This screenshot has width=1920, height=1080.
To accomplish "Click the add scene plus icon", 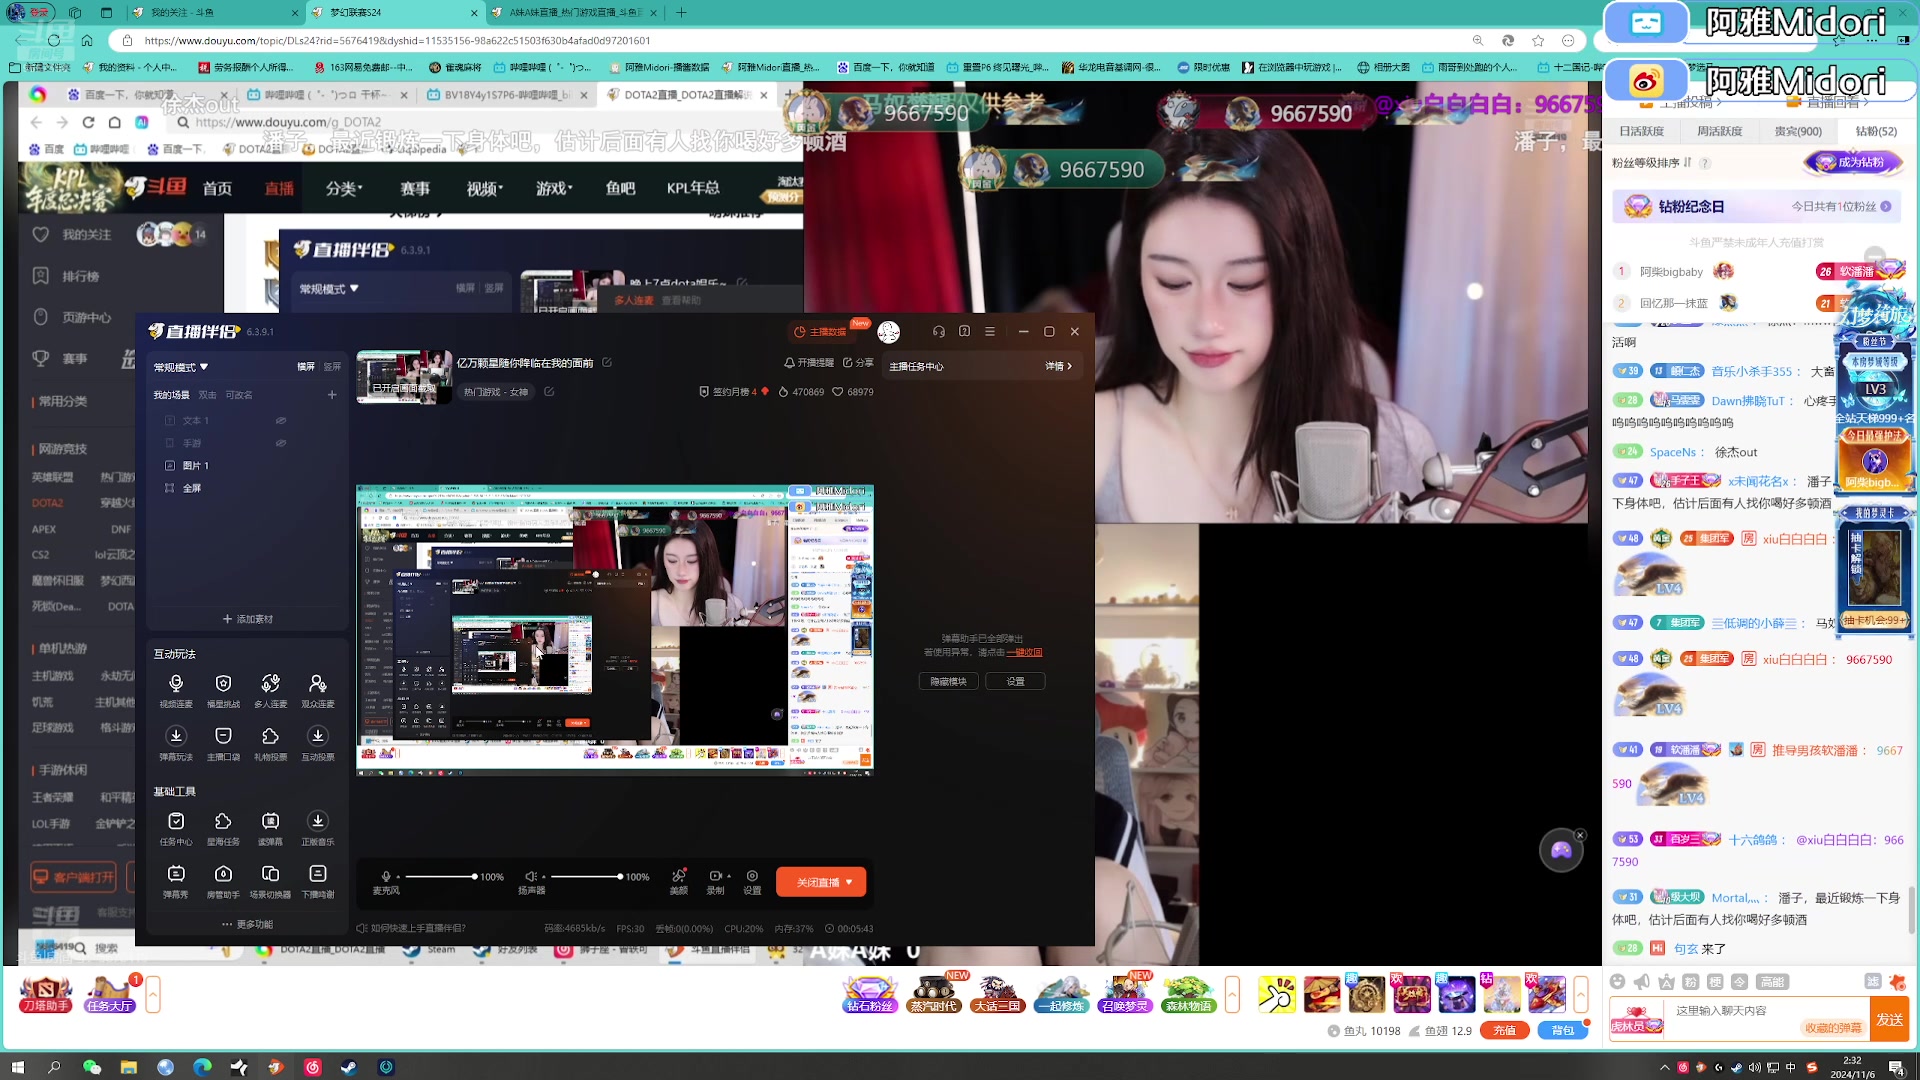I will point(332,395).
